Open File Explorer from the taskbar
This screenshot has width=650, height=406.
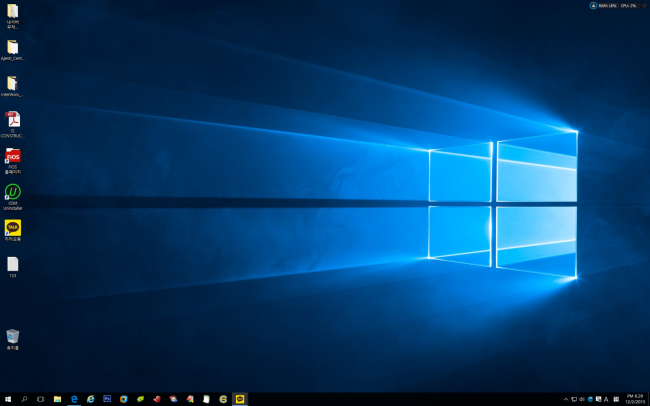(x=58, y=399)
